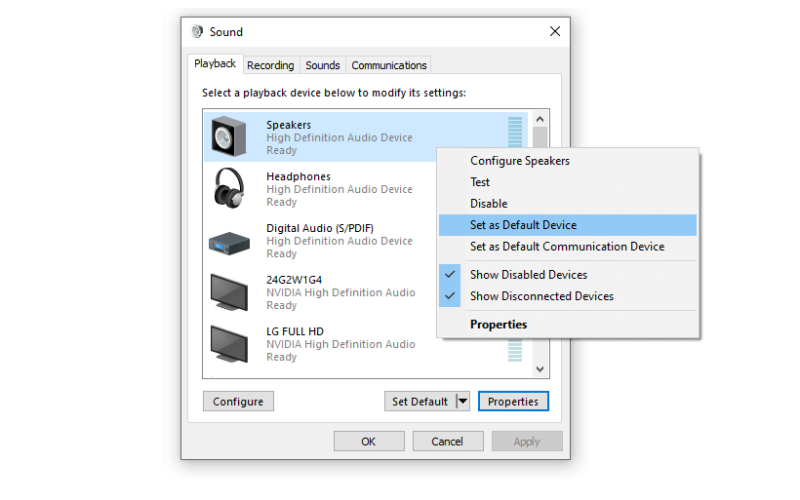The image size is (800, 500).
Task: Switch to the Recording tab
Action: 270,65
